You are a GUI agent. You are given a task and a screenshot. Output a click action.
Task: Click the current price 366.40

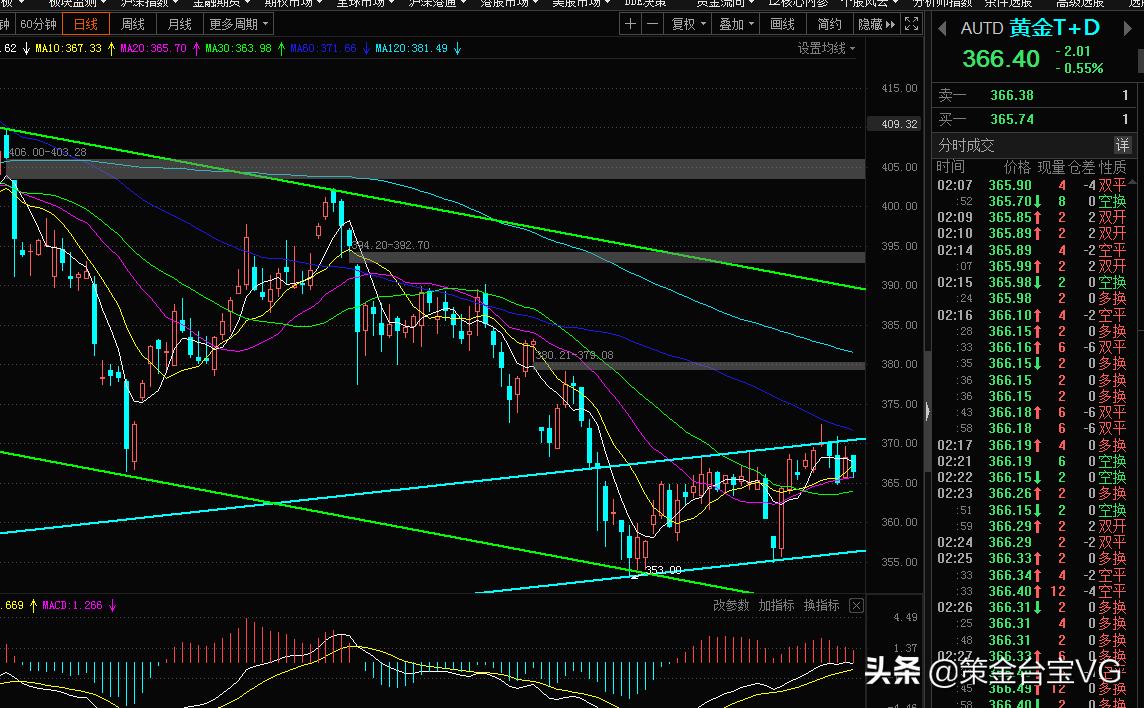[1000, 58]
